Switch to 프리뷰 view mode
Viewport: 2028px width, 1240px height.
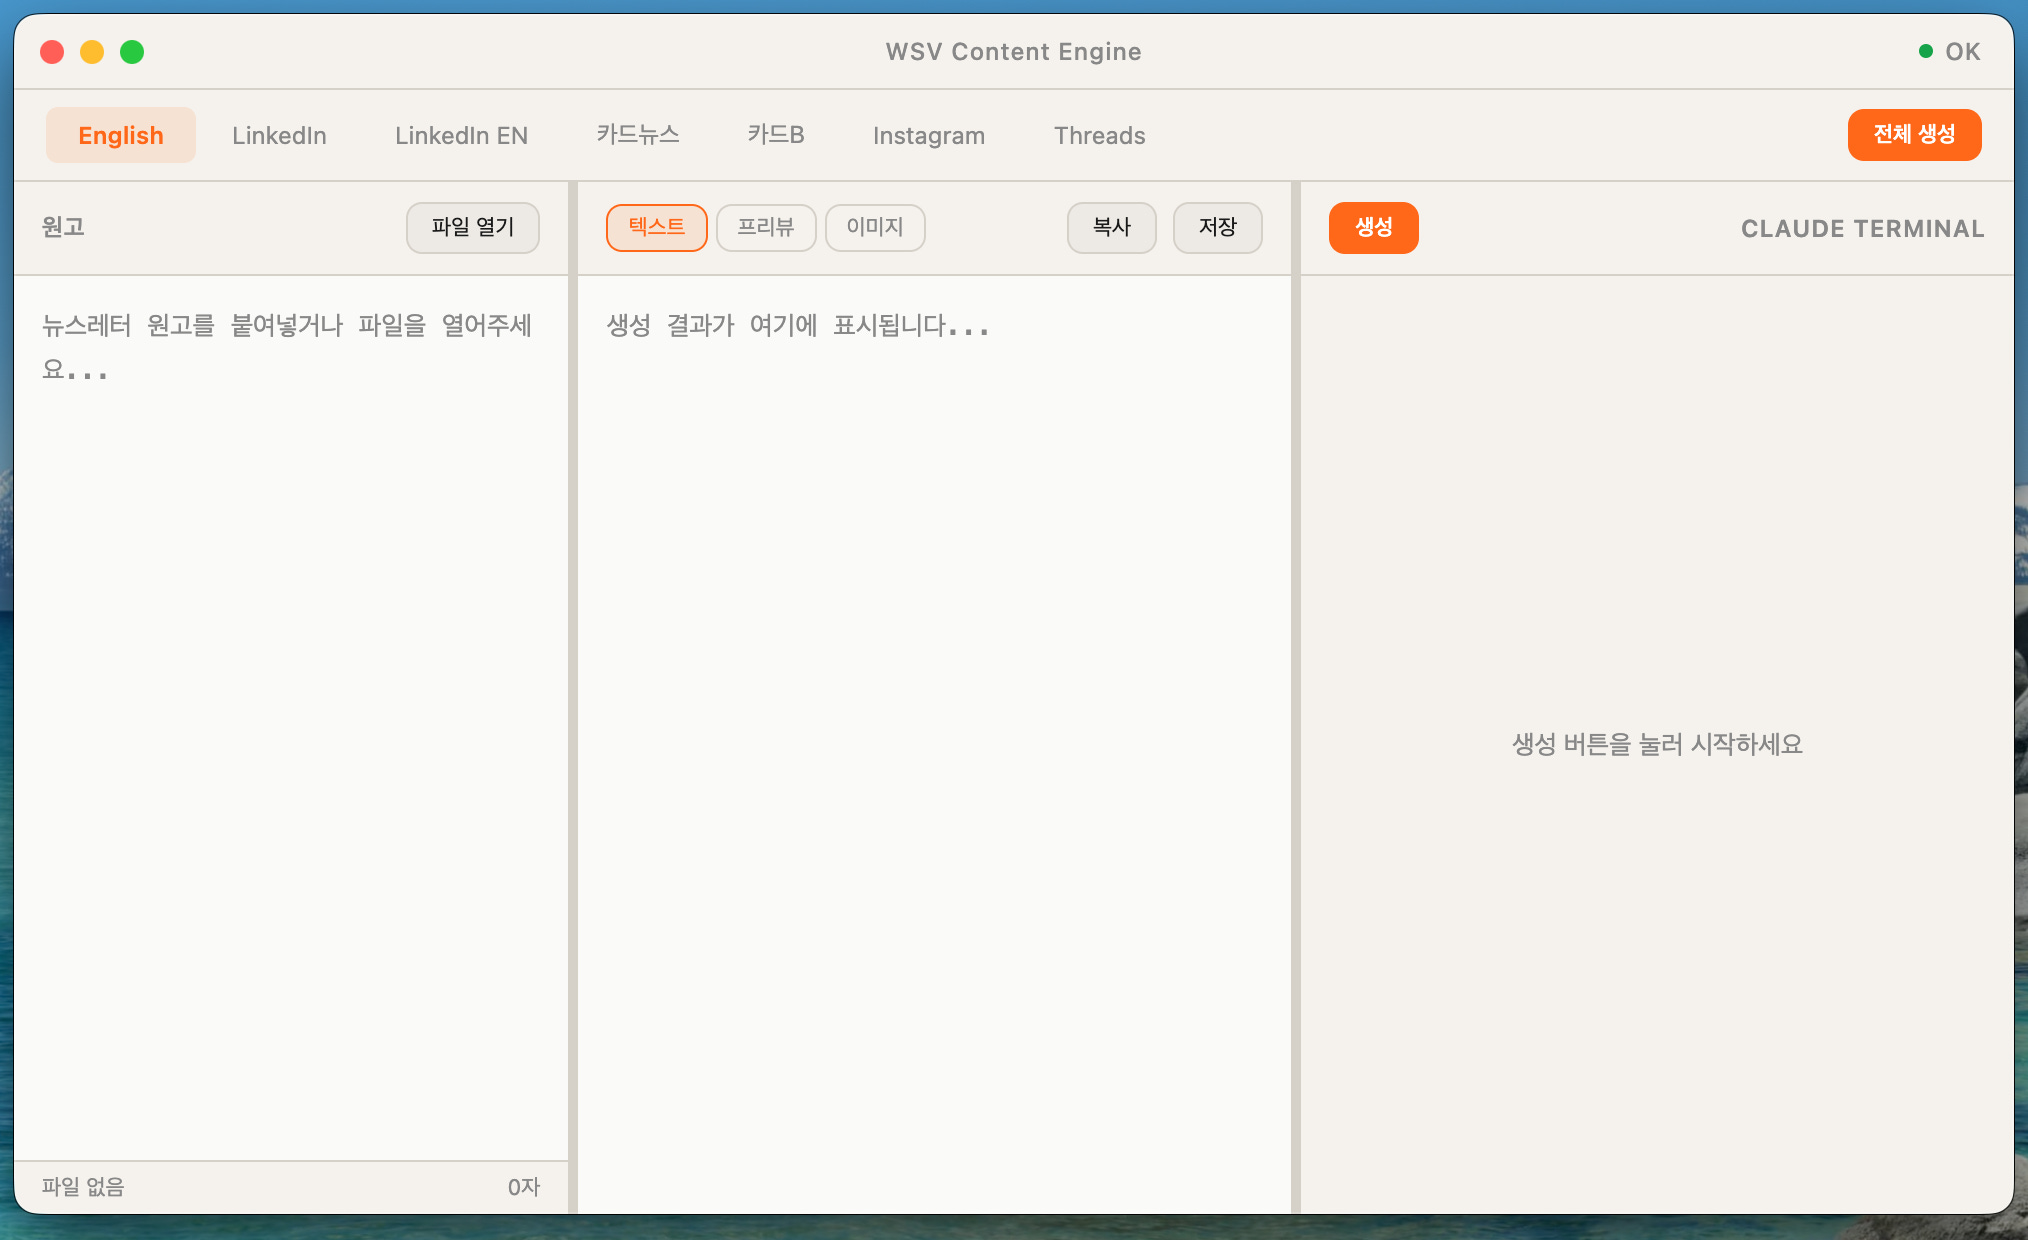pos(765,227)
